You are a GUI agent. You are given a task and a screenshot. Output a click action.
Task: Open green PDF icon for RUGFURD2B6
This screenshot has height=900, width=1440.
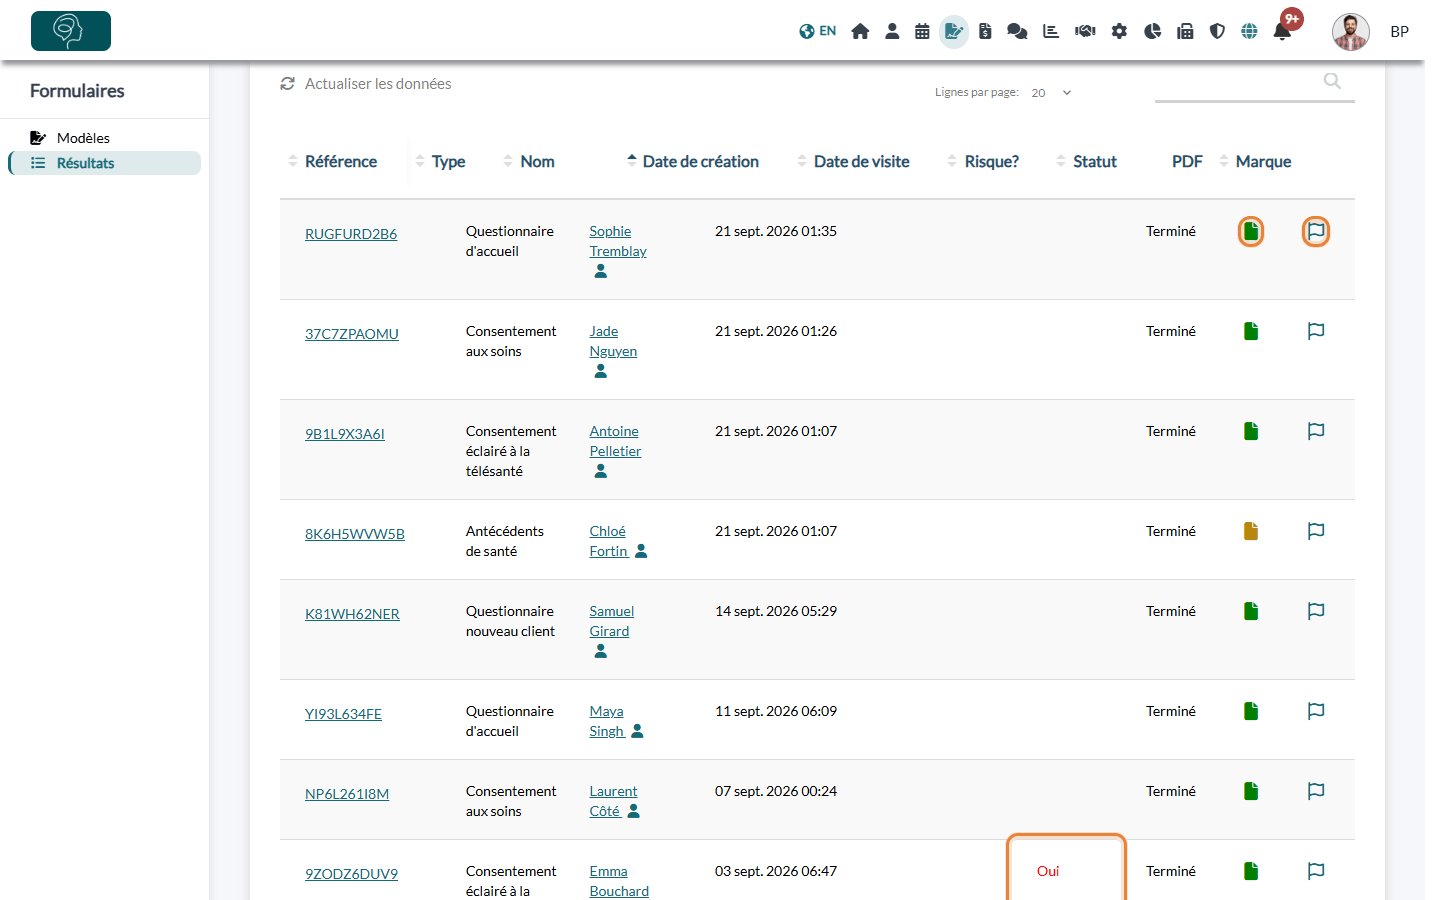click(x=1251, y=232)
